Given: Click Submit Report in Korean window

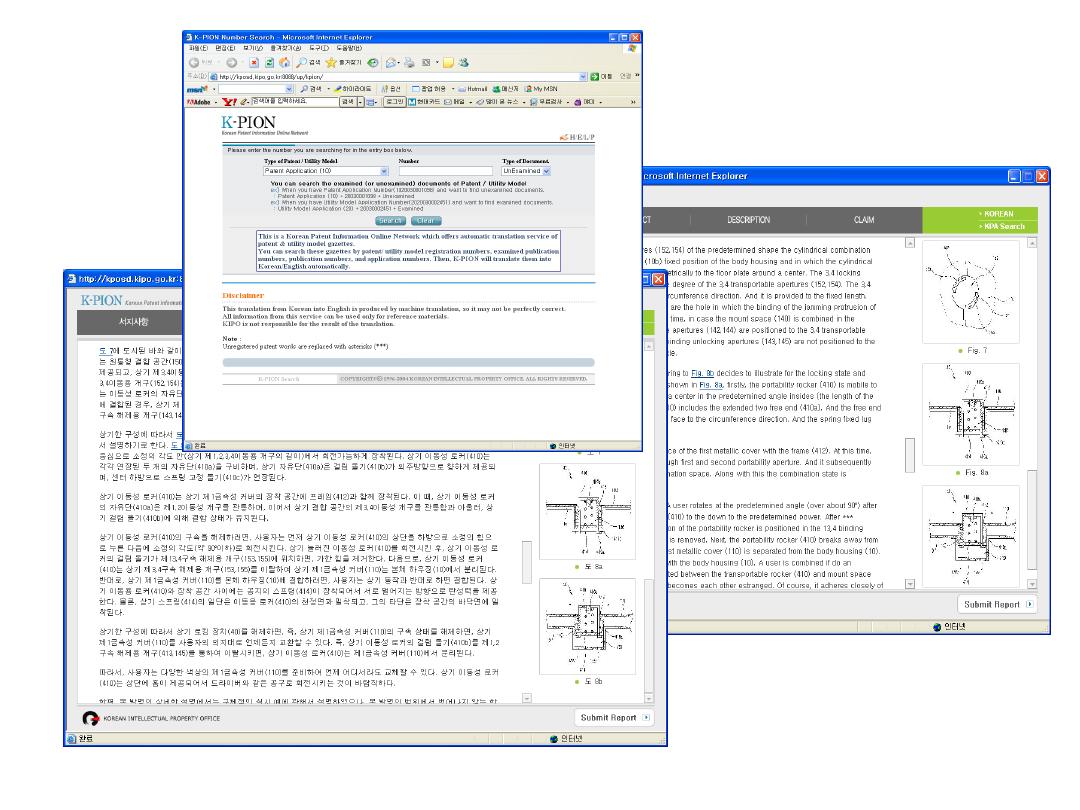Looking at the screenshot, I should (614, 718).
